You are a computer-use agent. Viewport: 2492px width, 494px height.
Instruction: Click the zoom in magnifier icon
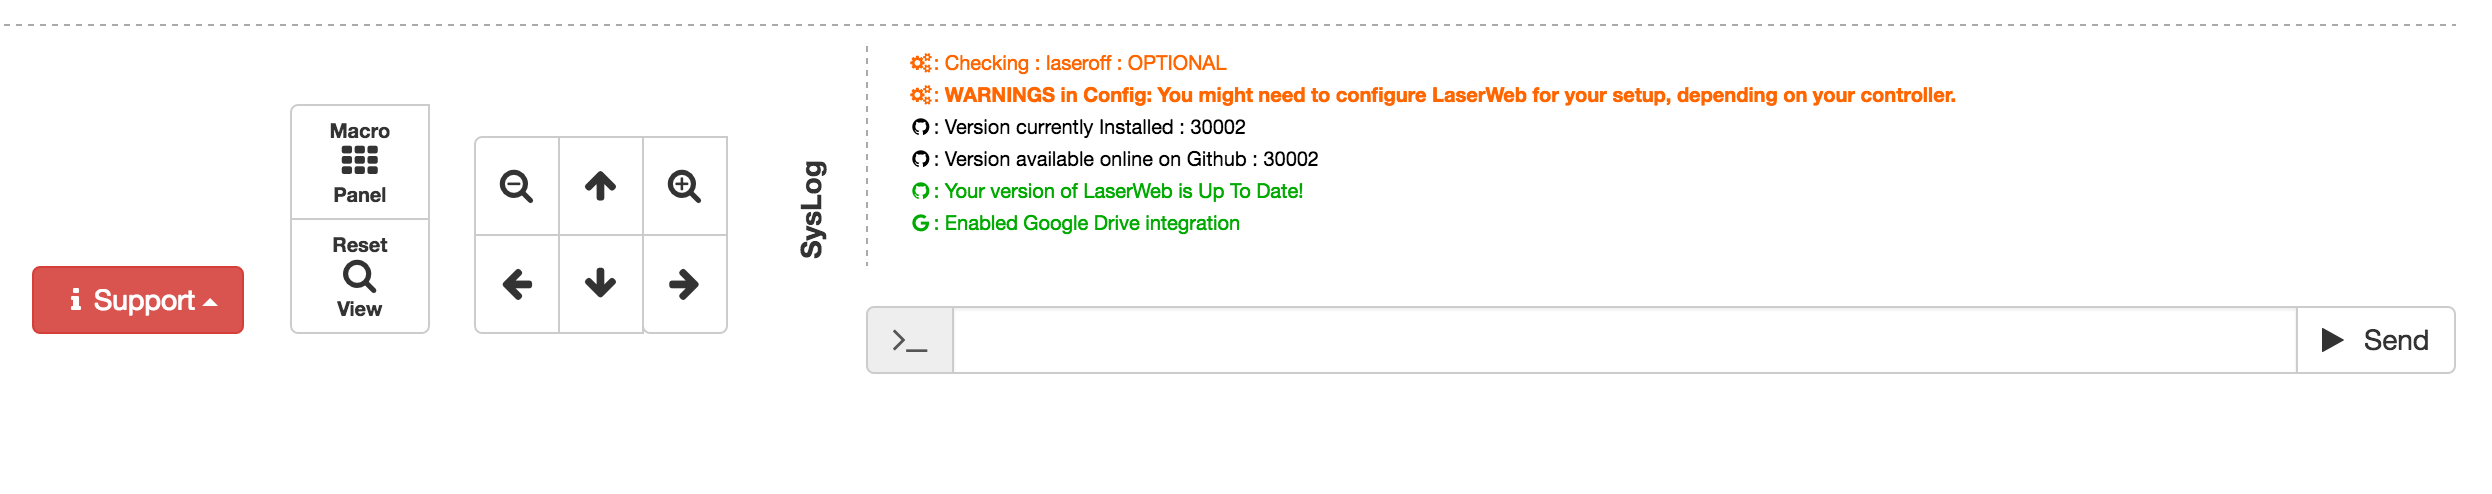click(685, 186)
